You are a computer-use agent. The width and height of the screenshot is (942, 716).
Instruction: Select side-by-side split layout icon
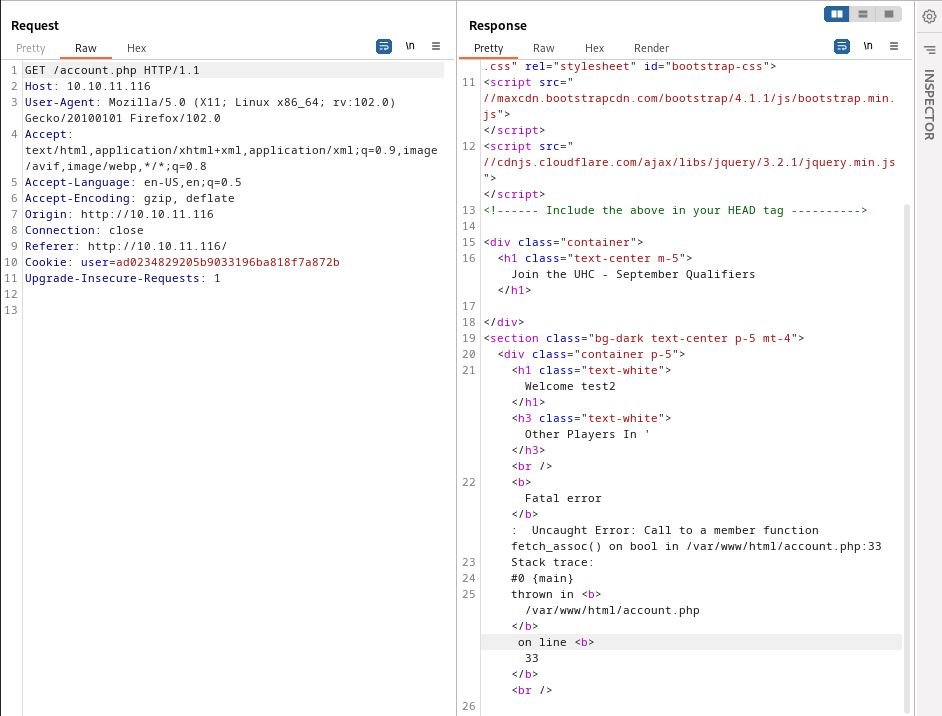[x=837, y=14]
